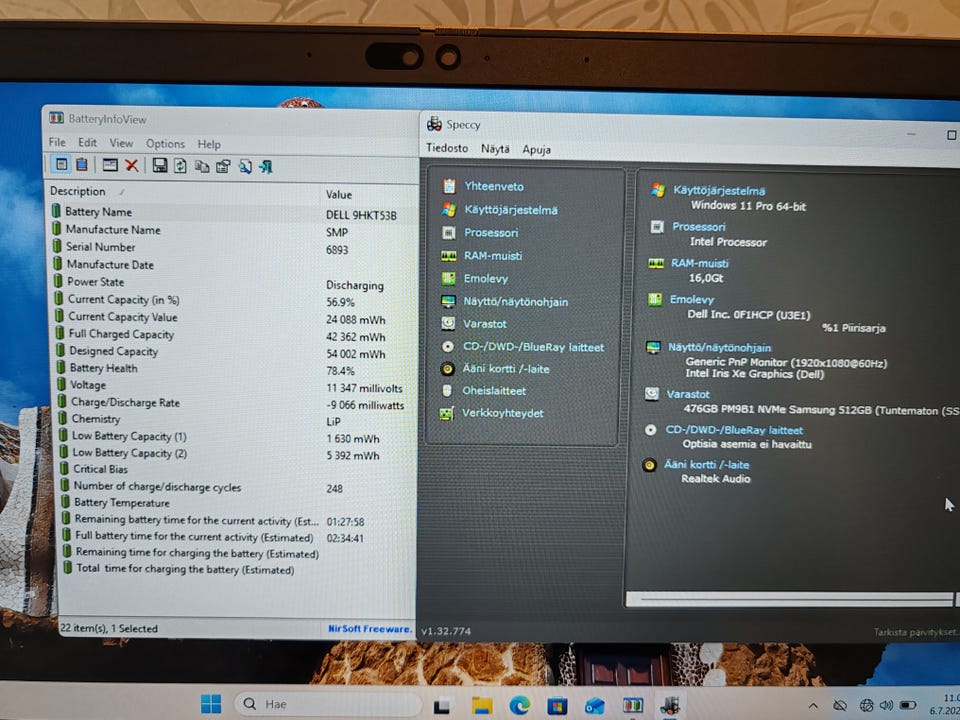The height and width of the screenshot is (720, 960).
Task: Open the Tiedosto menu in Speccy
Action: pos(447,148)
